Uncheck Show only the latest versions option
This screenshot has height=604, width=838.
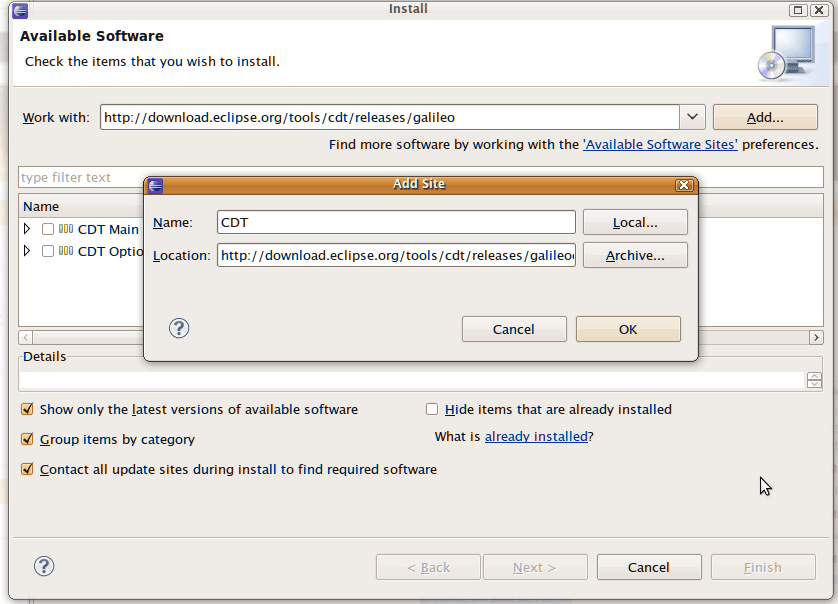(28, 409)
